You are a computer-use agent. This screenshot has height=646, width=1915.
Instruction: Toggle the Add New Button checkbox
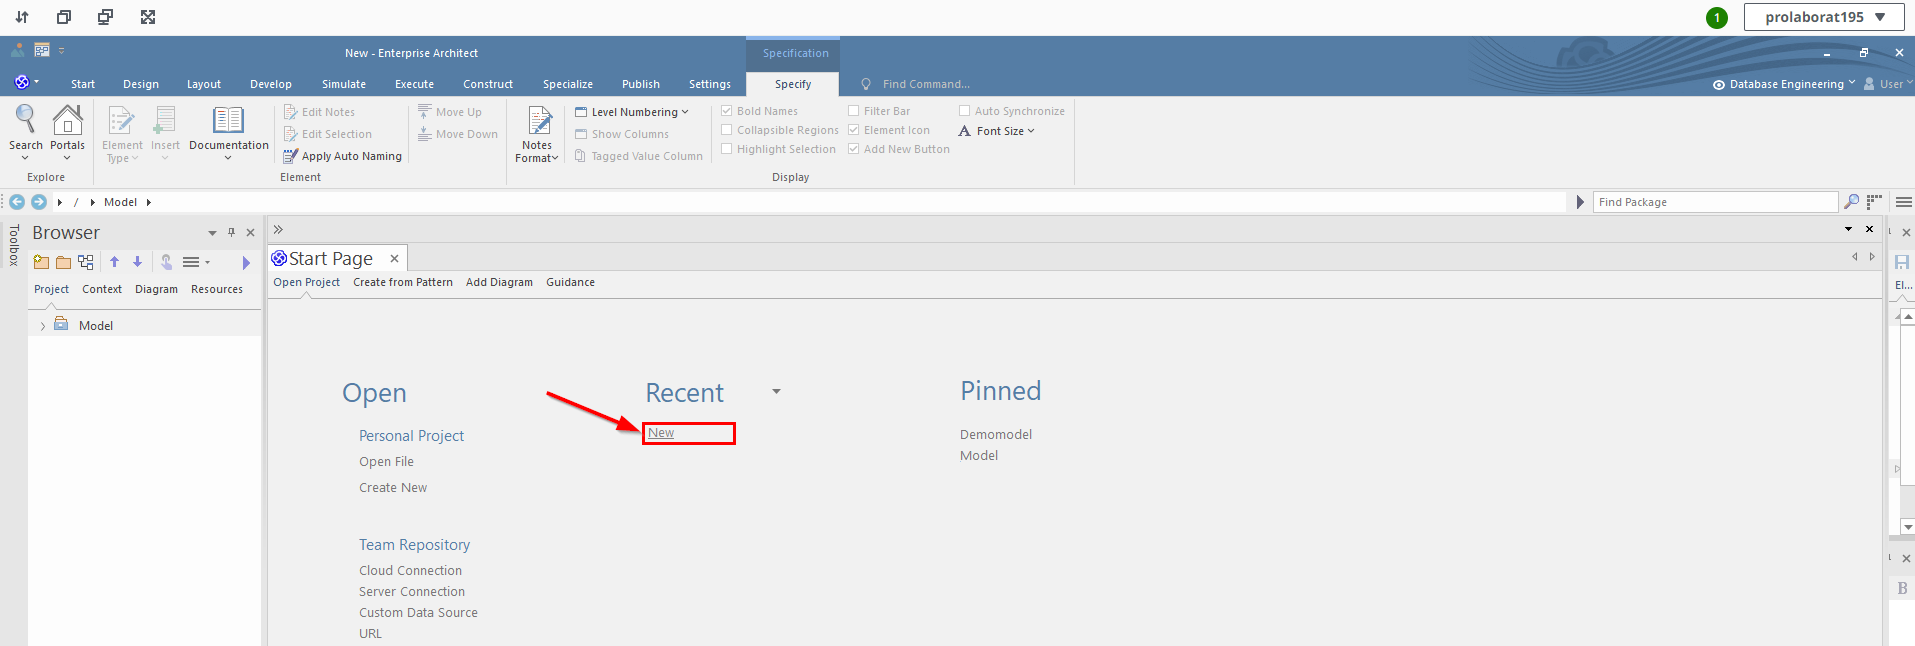(854, 149)
